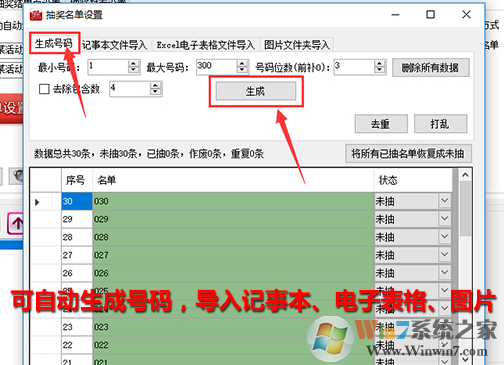Open 图片文件夹导入 tab
The width and height of the screenshot is (504, 365).
coord(297,45)
